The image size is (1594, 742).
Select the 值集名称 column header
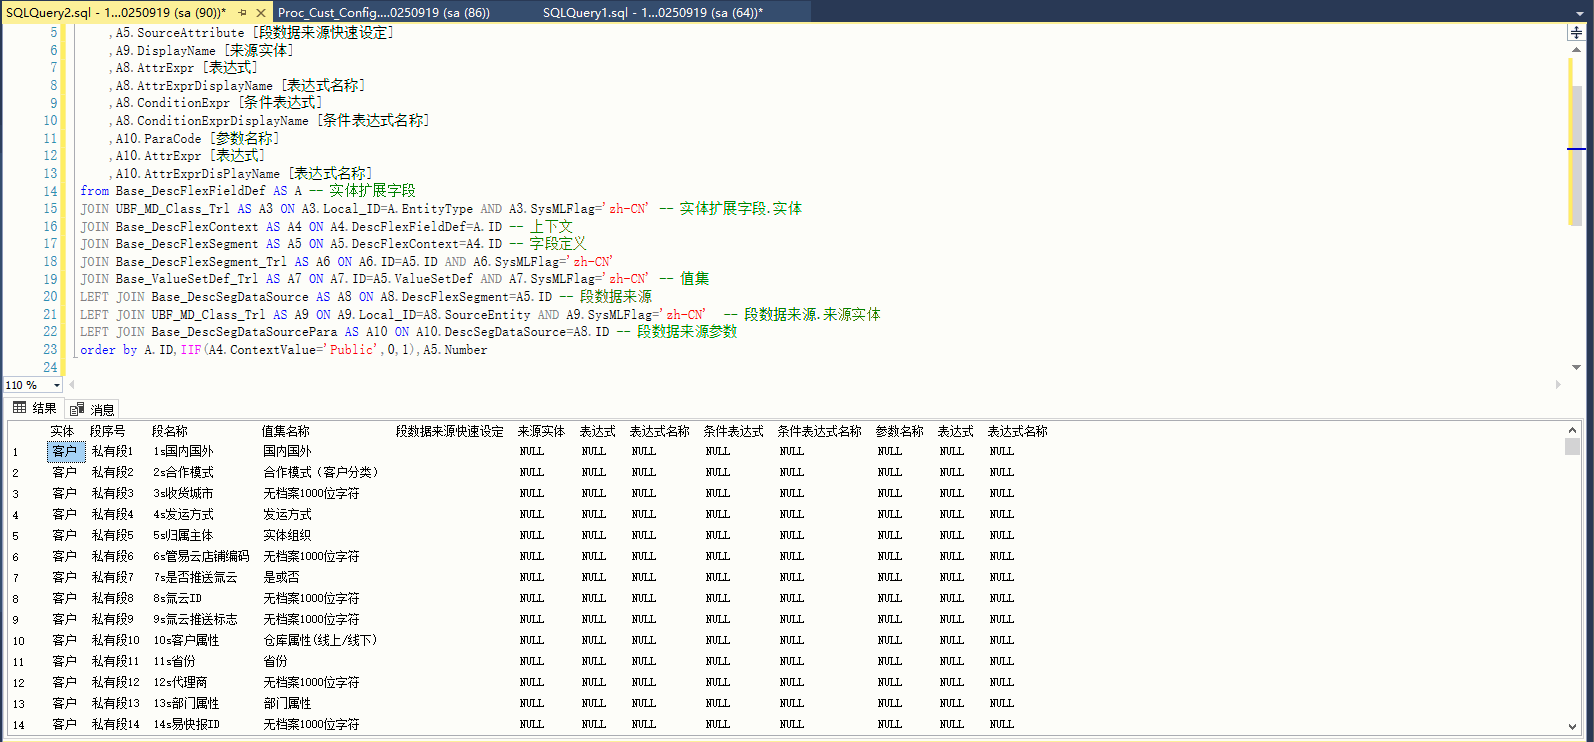click(286, 431)
